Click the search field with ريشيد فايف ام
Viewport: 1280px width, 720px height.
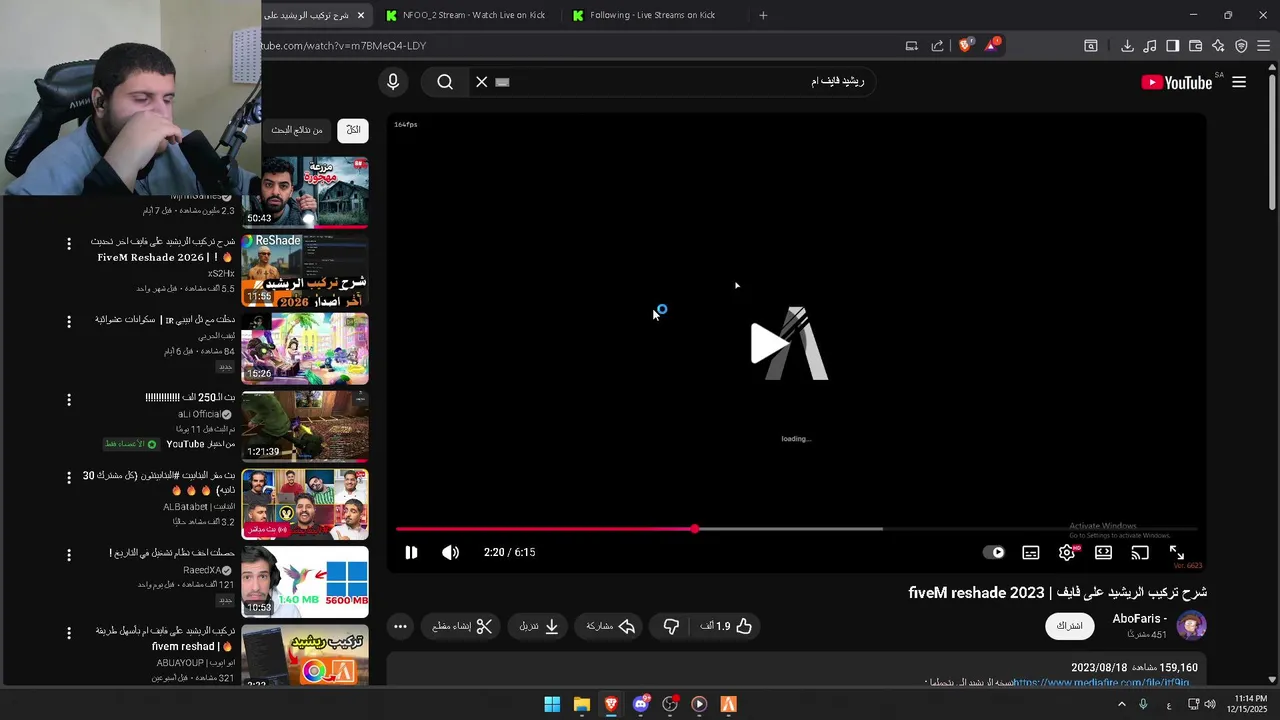pos(690,82)
